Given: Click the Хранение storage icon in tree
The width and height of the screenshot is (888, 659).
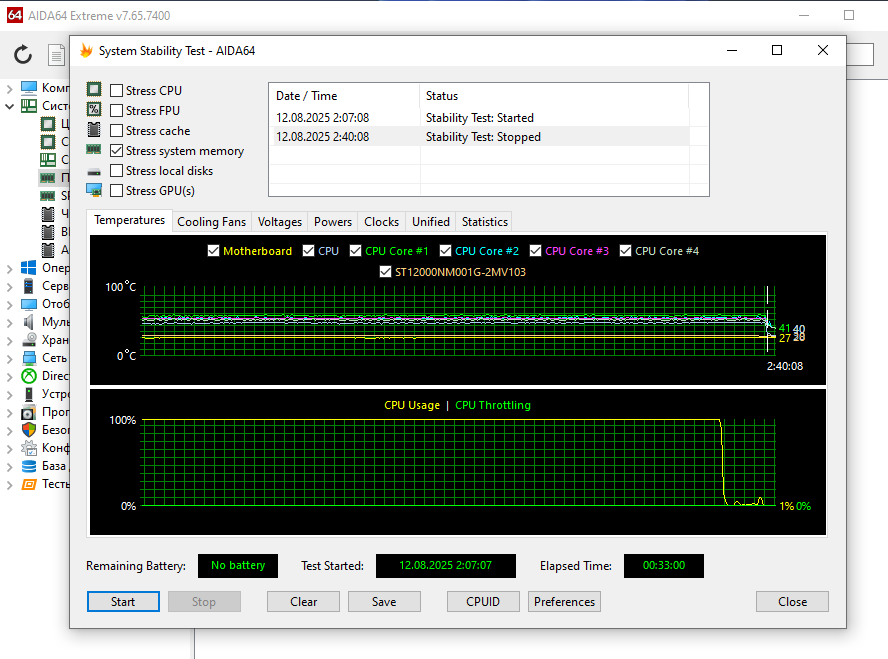Looking at the screenshot, I should (x=29, y=340).
